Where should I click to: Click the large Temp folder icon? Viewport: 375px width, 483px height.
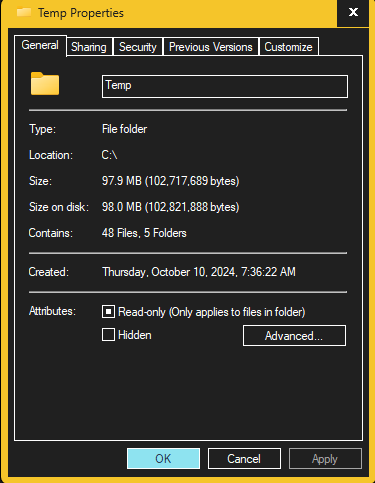point(45,84)
